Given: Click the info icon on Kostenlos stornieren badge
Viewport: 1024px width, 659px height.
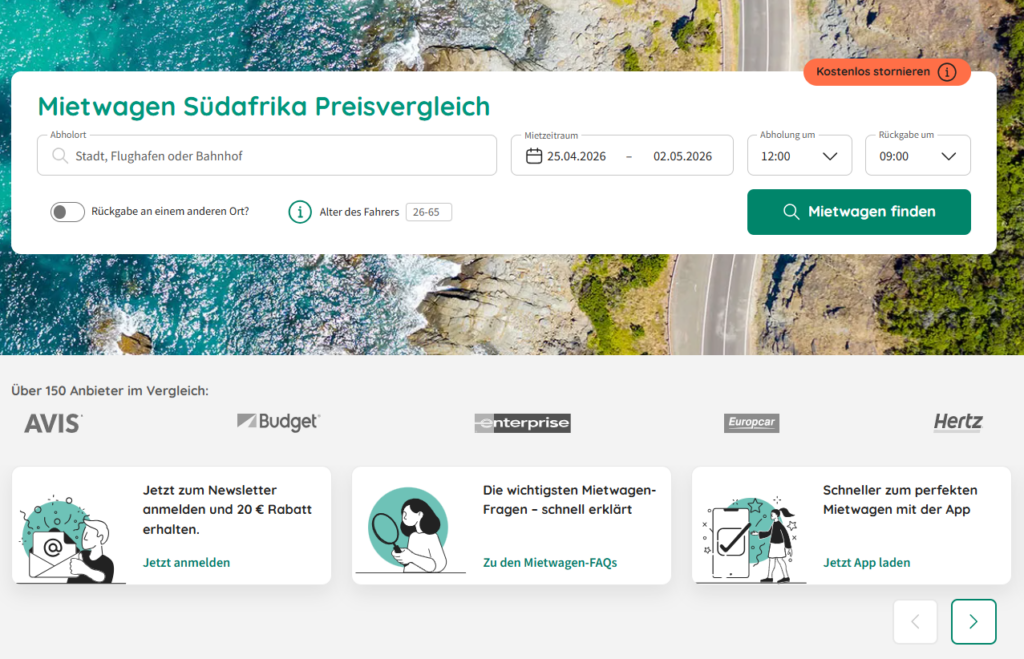Looking at the screenshot, I should tap(947, 72).
